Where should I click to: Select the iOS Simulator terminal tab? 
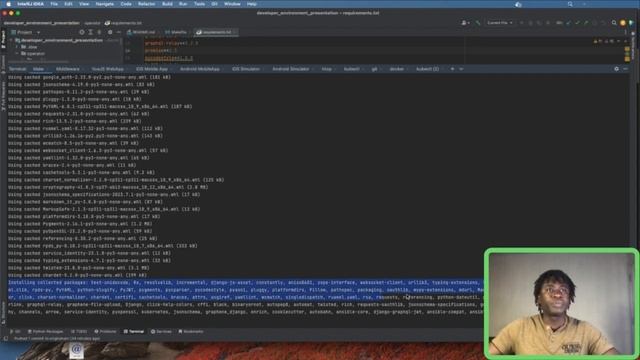point(246,69)
